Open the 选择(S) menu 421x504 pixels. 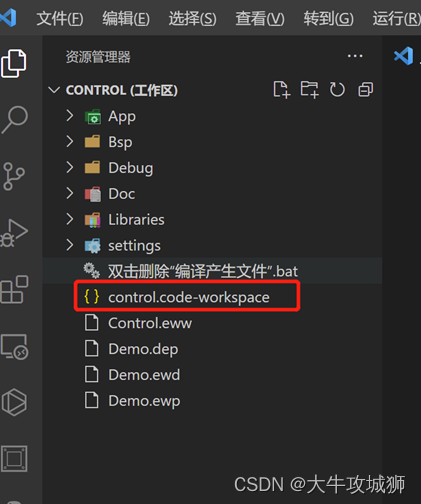(x=192, y=18)
